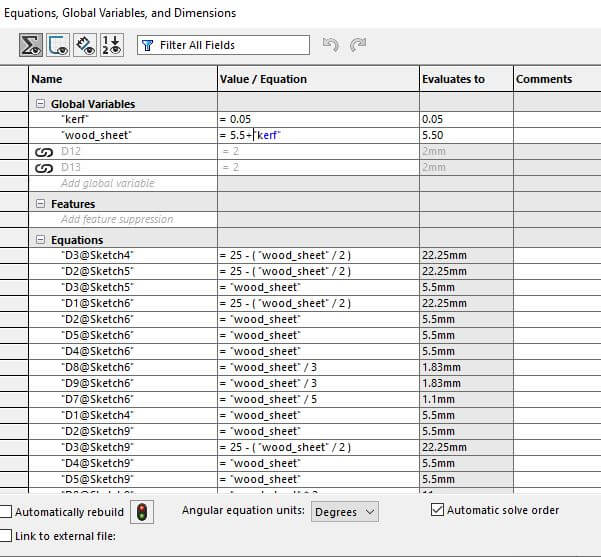Click the equation = 5.5+"kerf"

pos(319,135)
